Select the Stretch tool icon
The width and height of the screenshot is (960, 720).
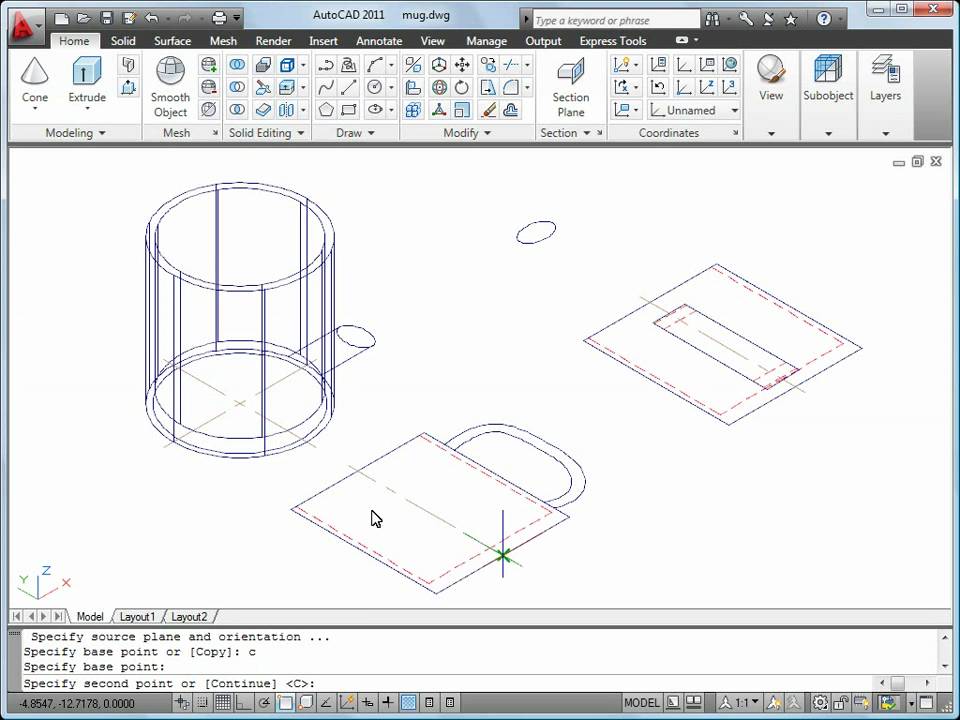[x=488, y=87]
